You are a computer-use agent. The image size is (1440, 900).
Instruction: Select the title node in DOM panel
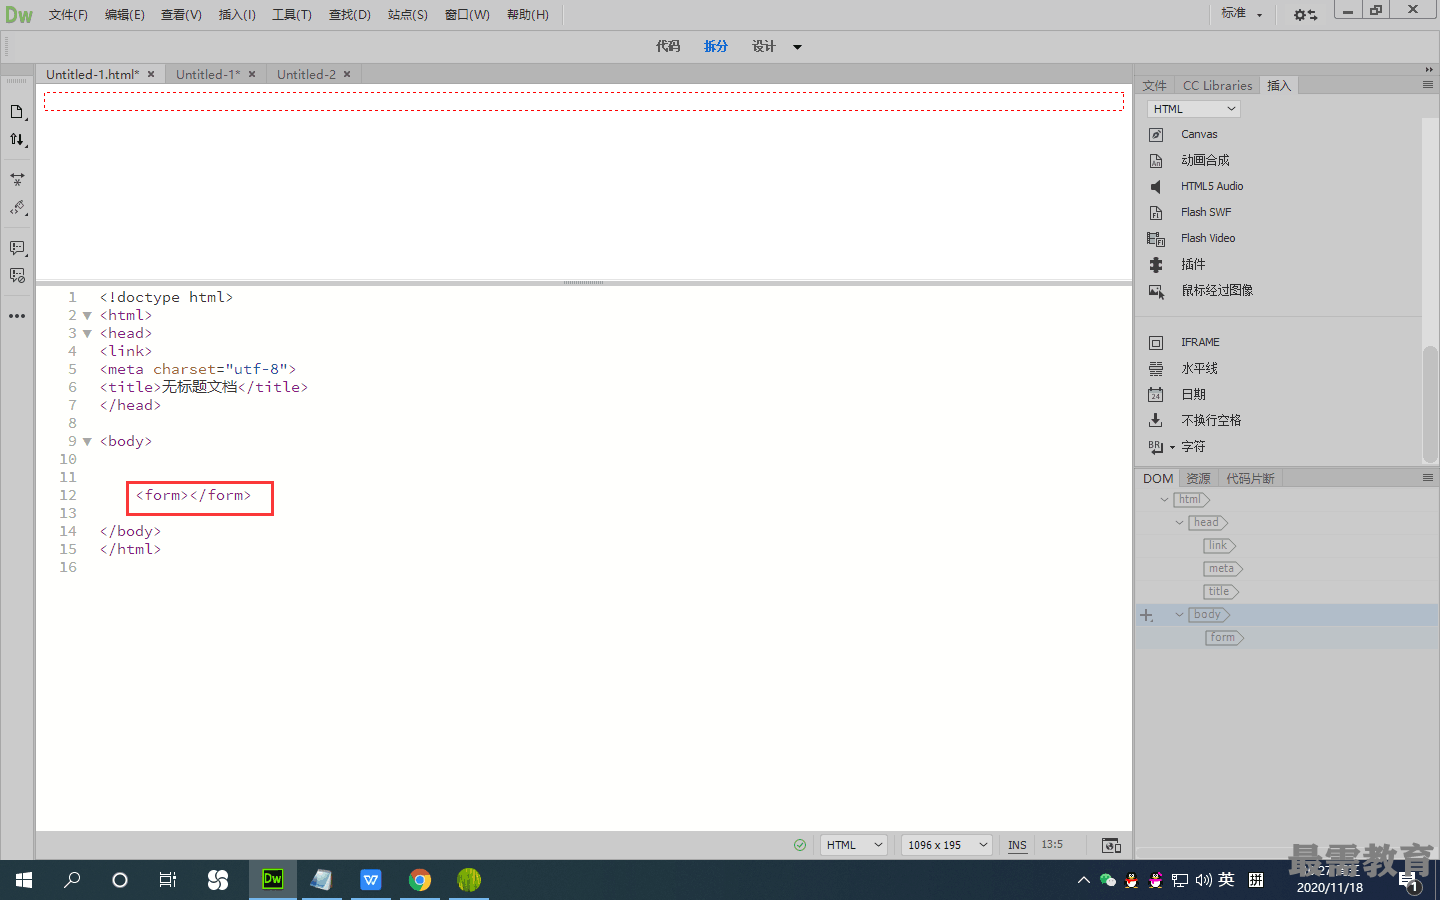click(1220, 592)
